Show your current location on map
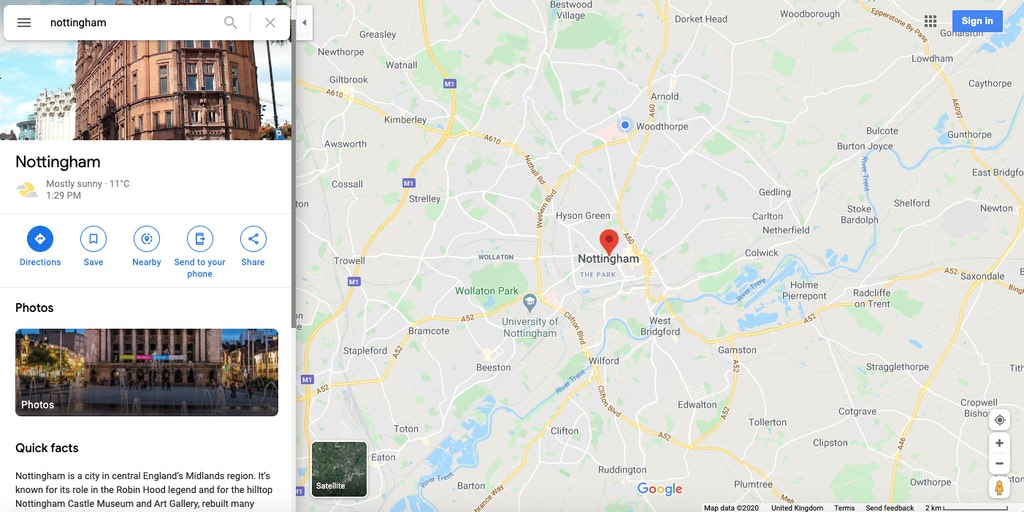1024x512 pixels. (x=999, y=419)
